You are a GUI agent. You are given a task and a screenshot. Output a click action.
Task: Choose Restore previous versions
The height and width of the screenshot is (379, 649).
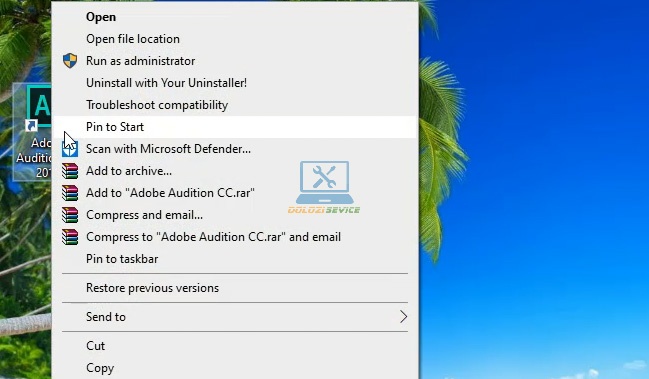pyautogui.click(x=235, y=288)
